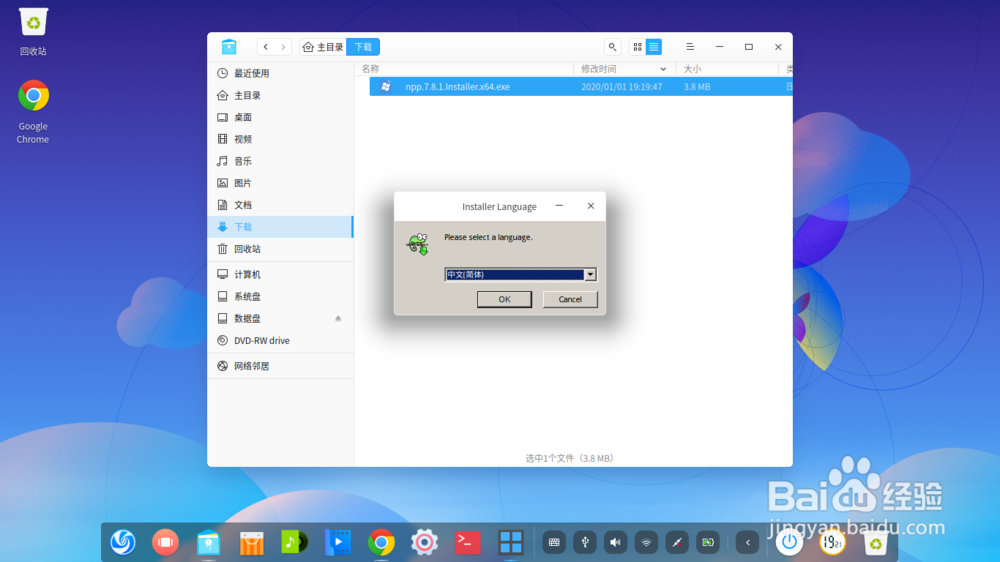The height and width of the screenshot is (562, 1000).
Task: Click the exe file icon in list
Action: (385, 87)
